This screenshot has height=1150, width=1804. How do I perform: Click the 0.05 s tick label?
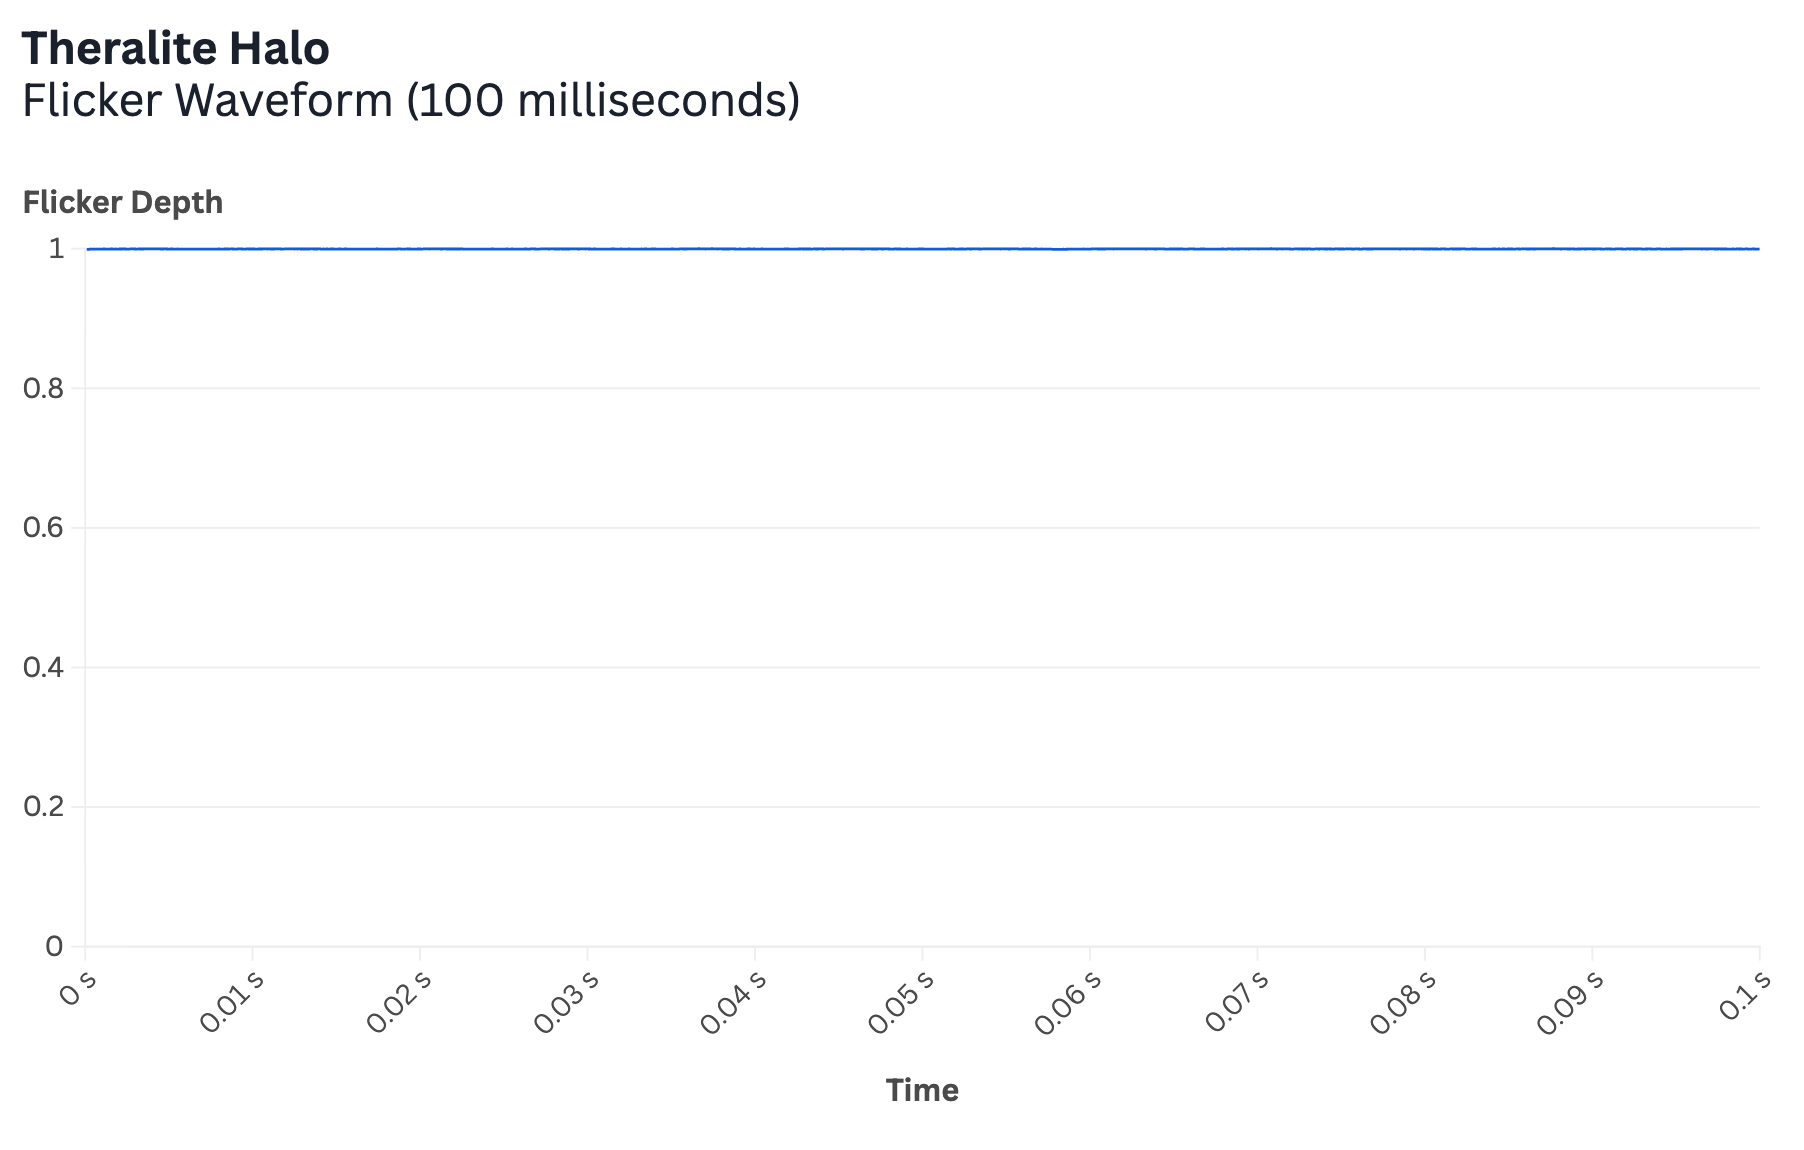click(x=901, y=1000)
